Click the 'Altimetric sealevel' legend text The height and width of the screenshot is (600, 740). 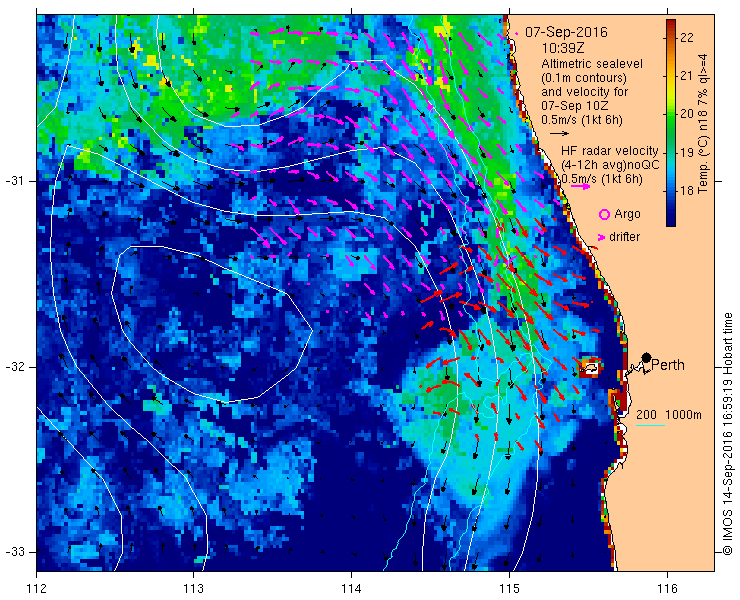tap(592, 63)
